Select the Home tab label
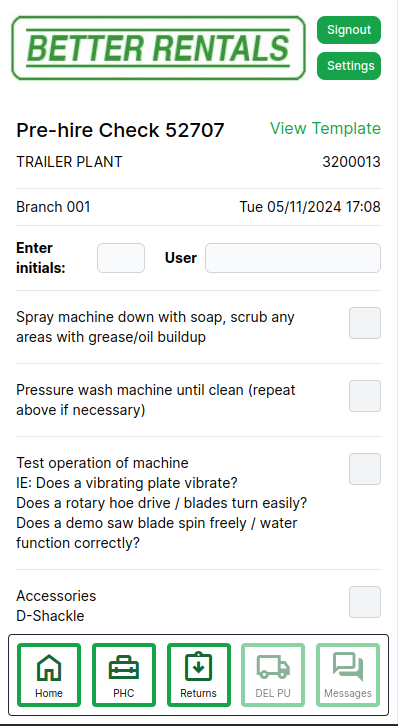 coord(49,693)
